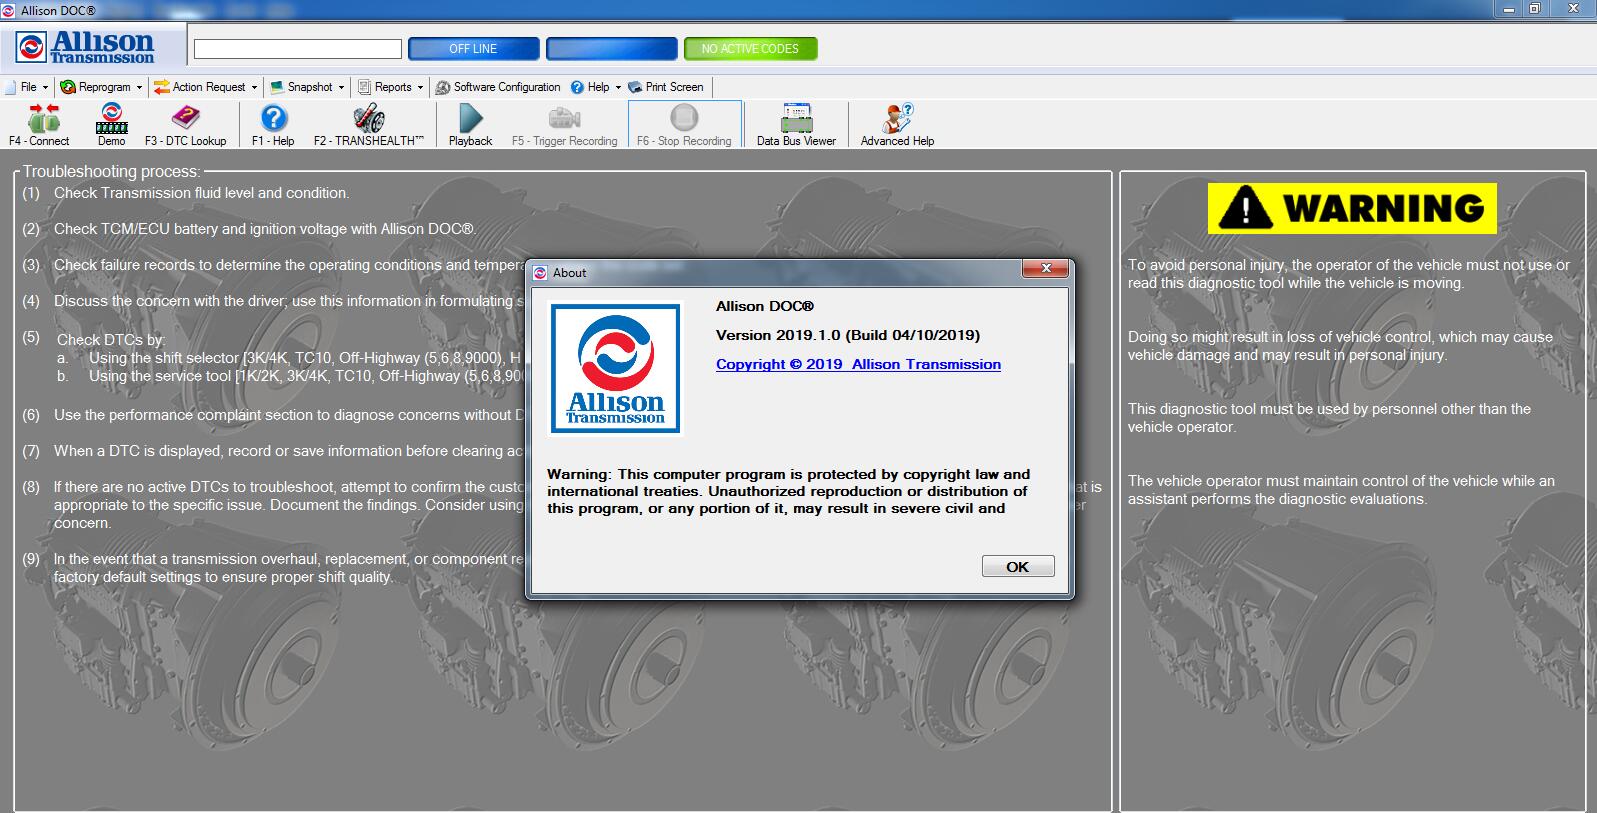This screenshot has width=1597, height=813.
Task: Click the Allison Transmission header logo
Action: (87, 47)
